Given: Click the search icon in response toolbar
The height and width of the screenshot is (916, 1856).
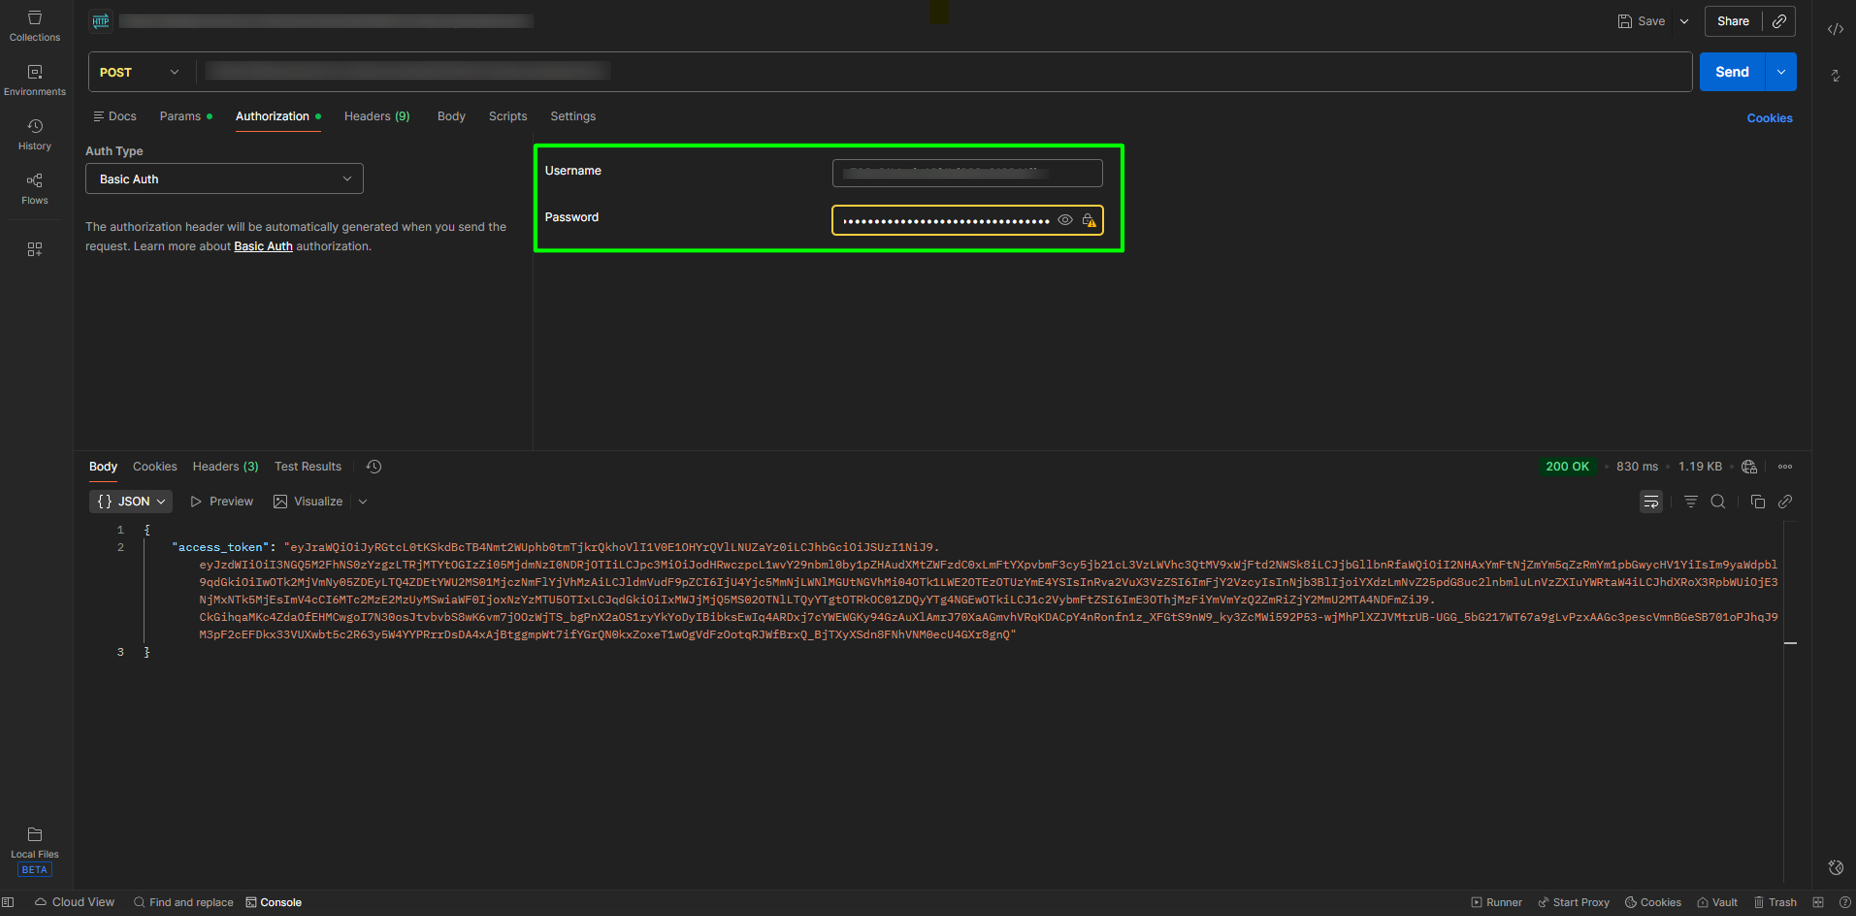Looking at the screenshot, I should click(x=1718, y=502).
